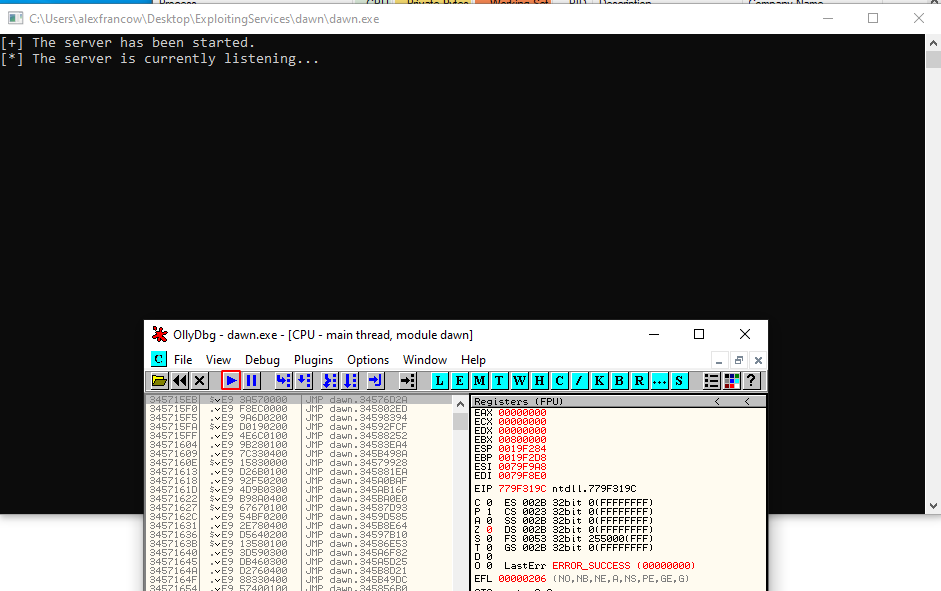Restore the OllyDbg CPU child window

coord(739,360)
